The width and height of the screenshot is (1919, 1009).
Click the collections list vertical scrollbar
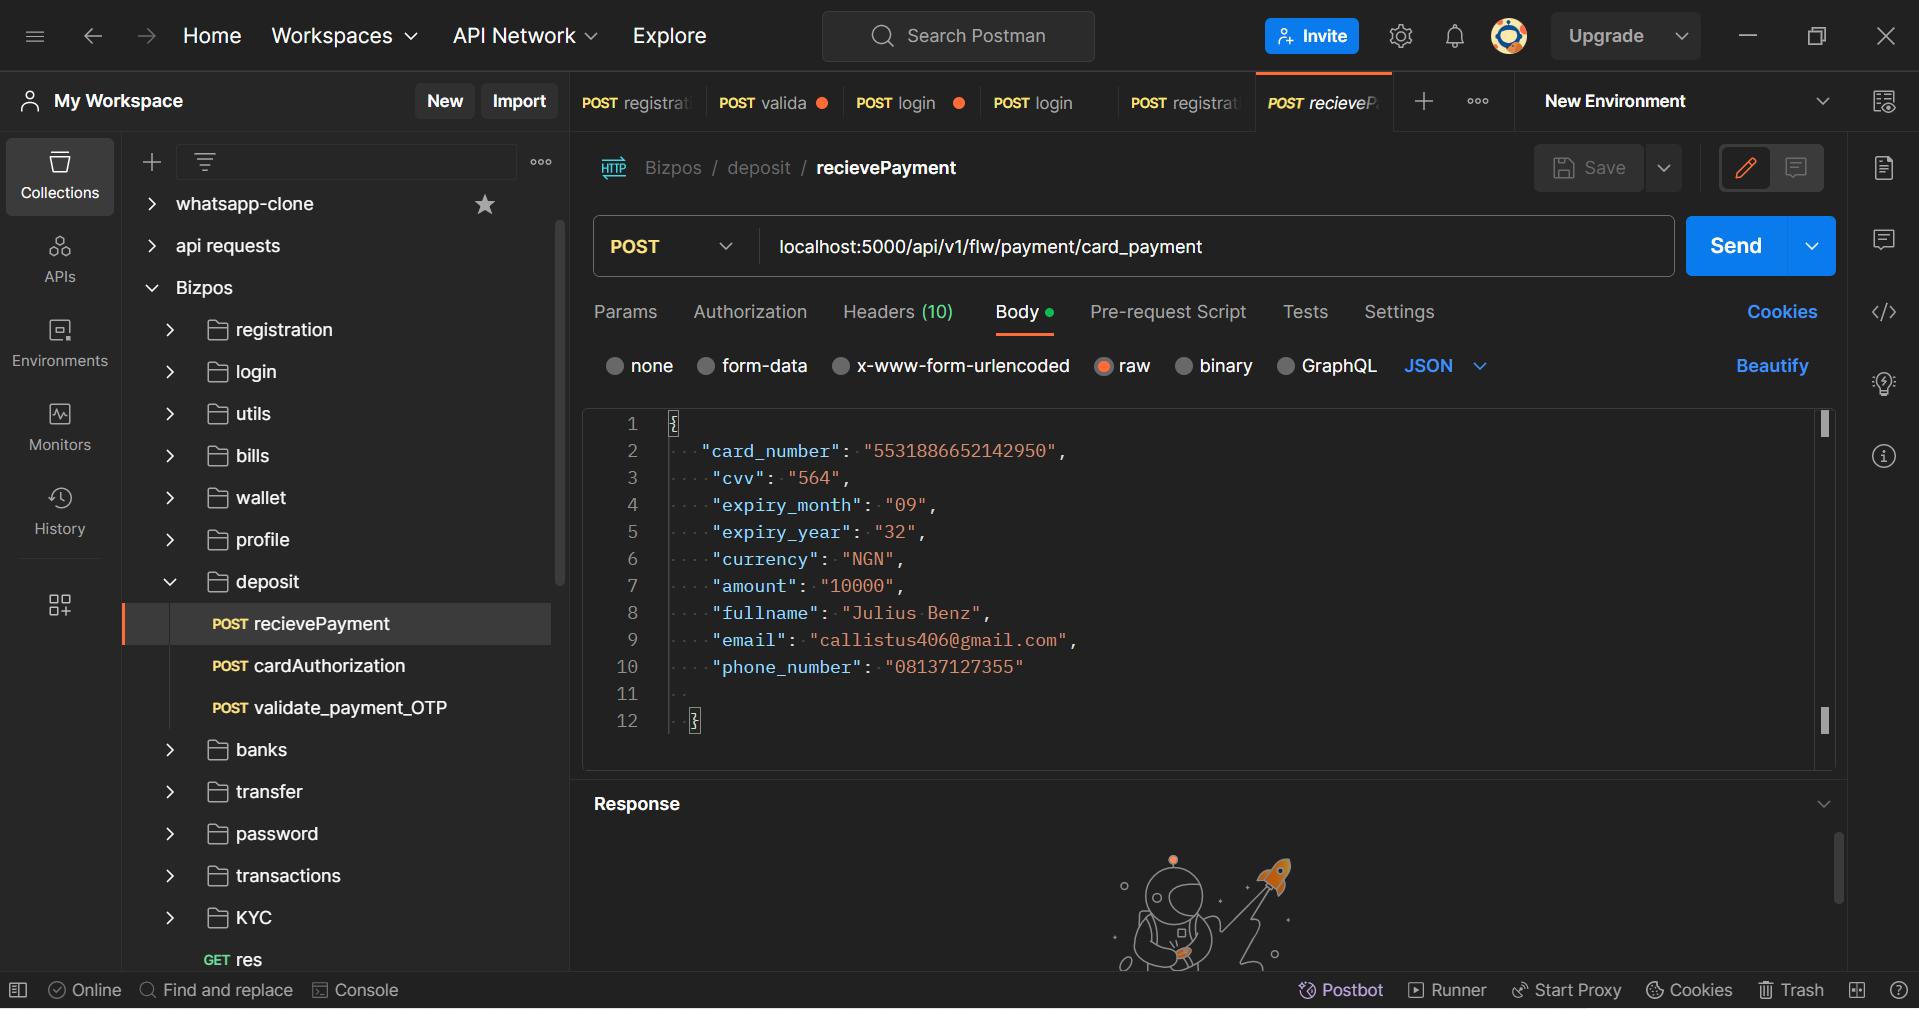click(x=560, y=402)
